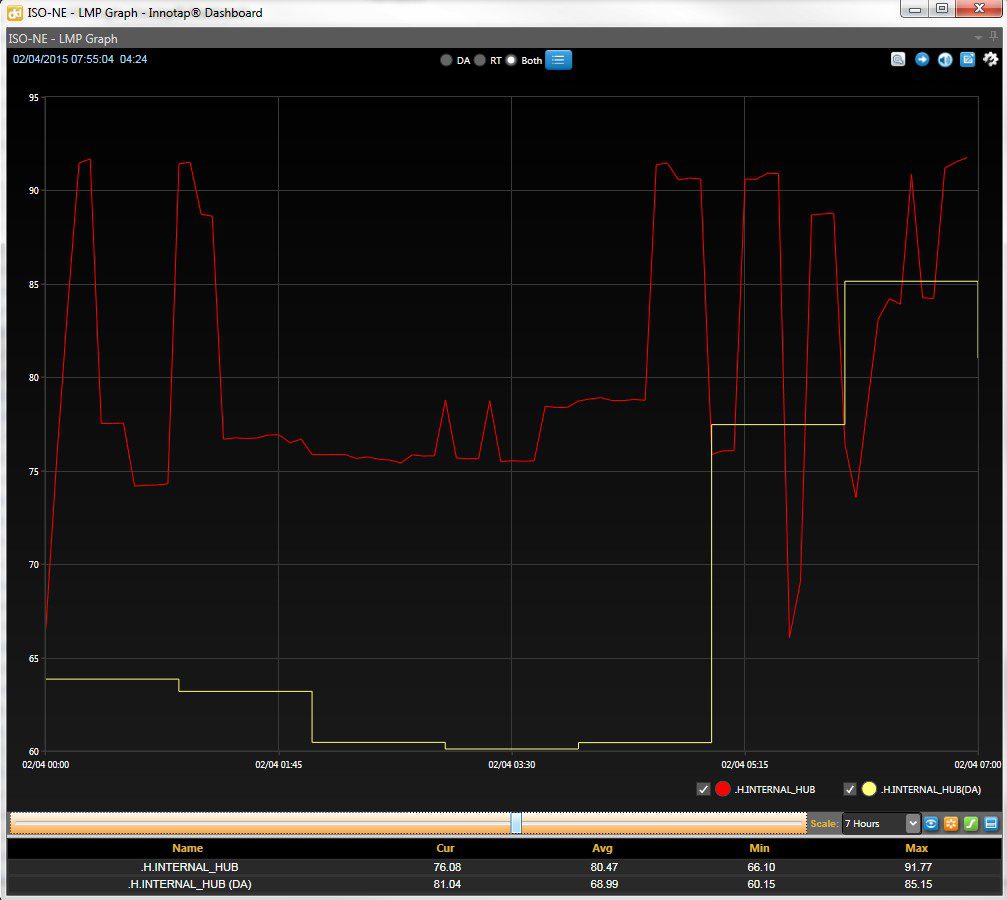Maximize the Innotap Dashboard window
Viewport: 1007px width, 900px height.
[941, 8]
